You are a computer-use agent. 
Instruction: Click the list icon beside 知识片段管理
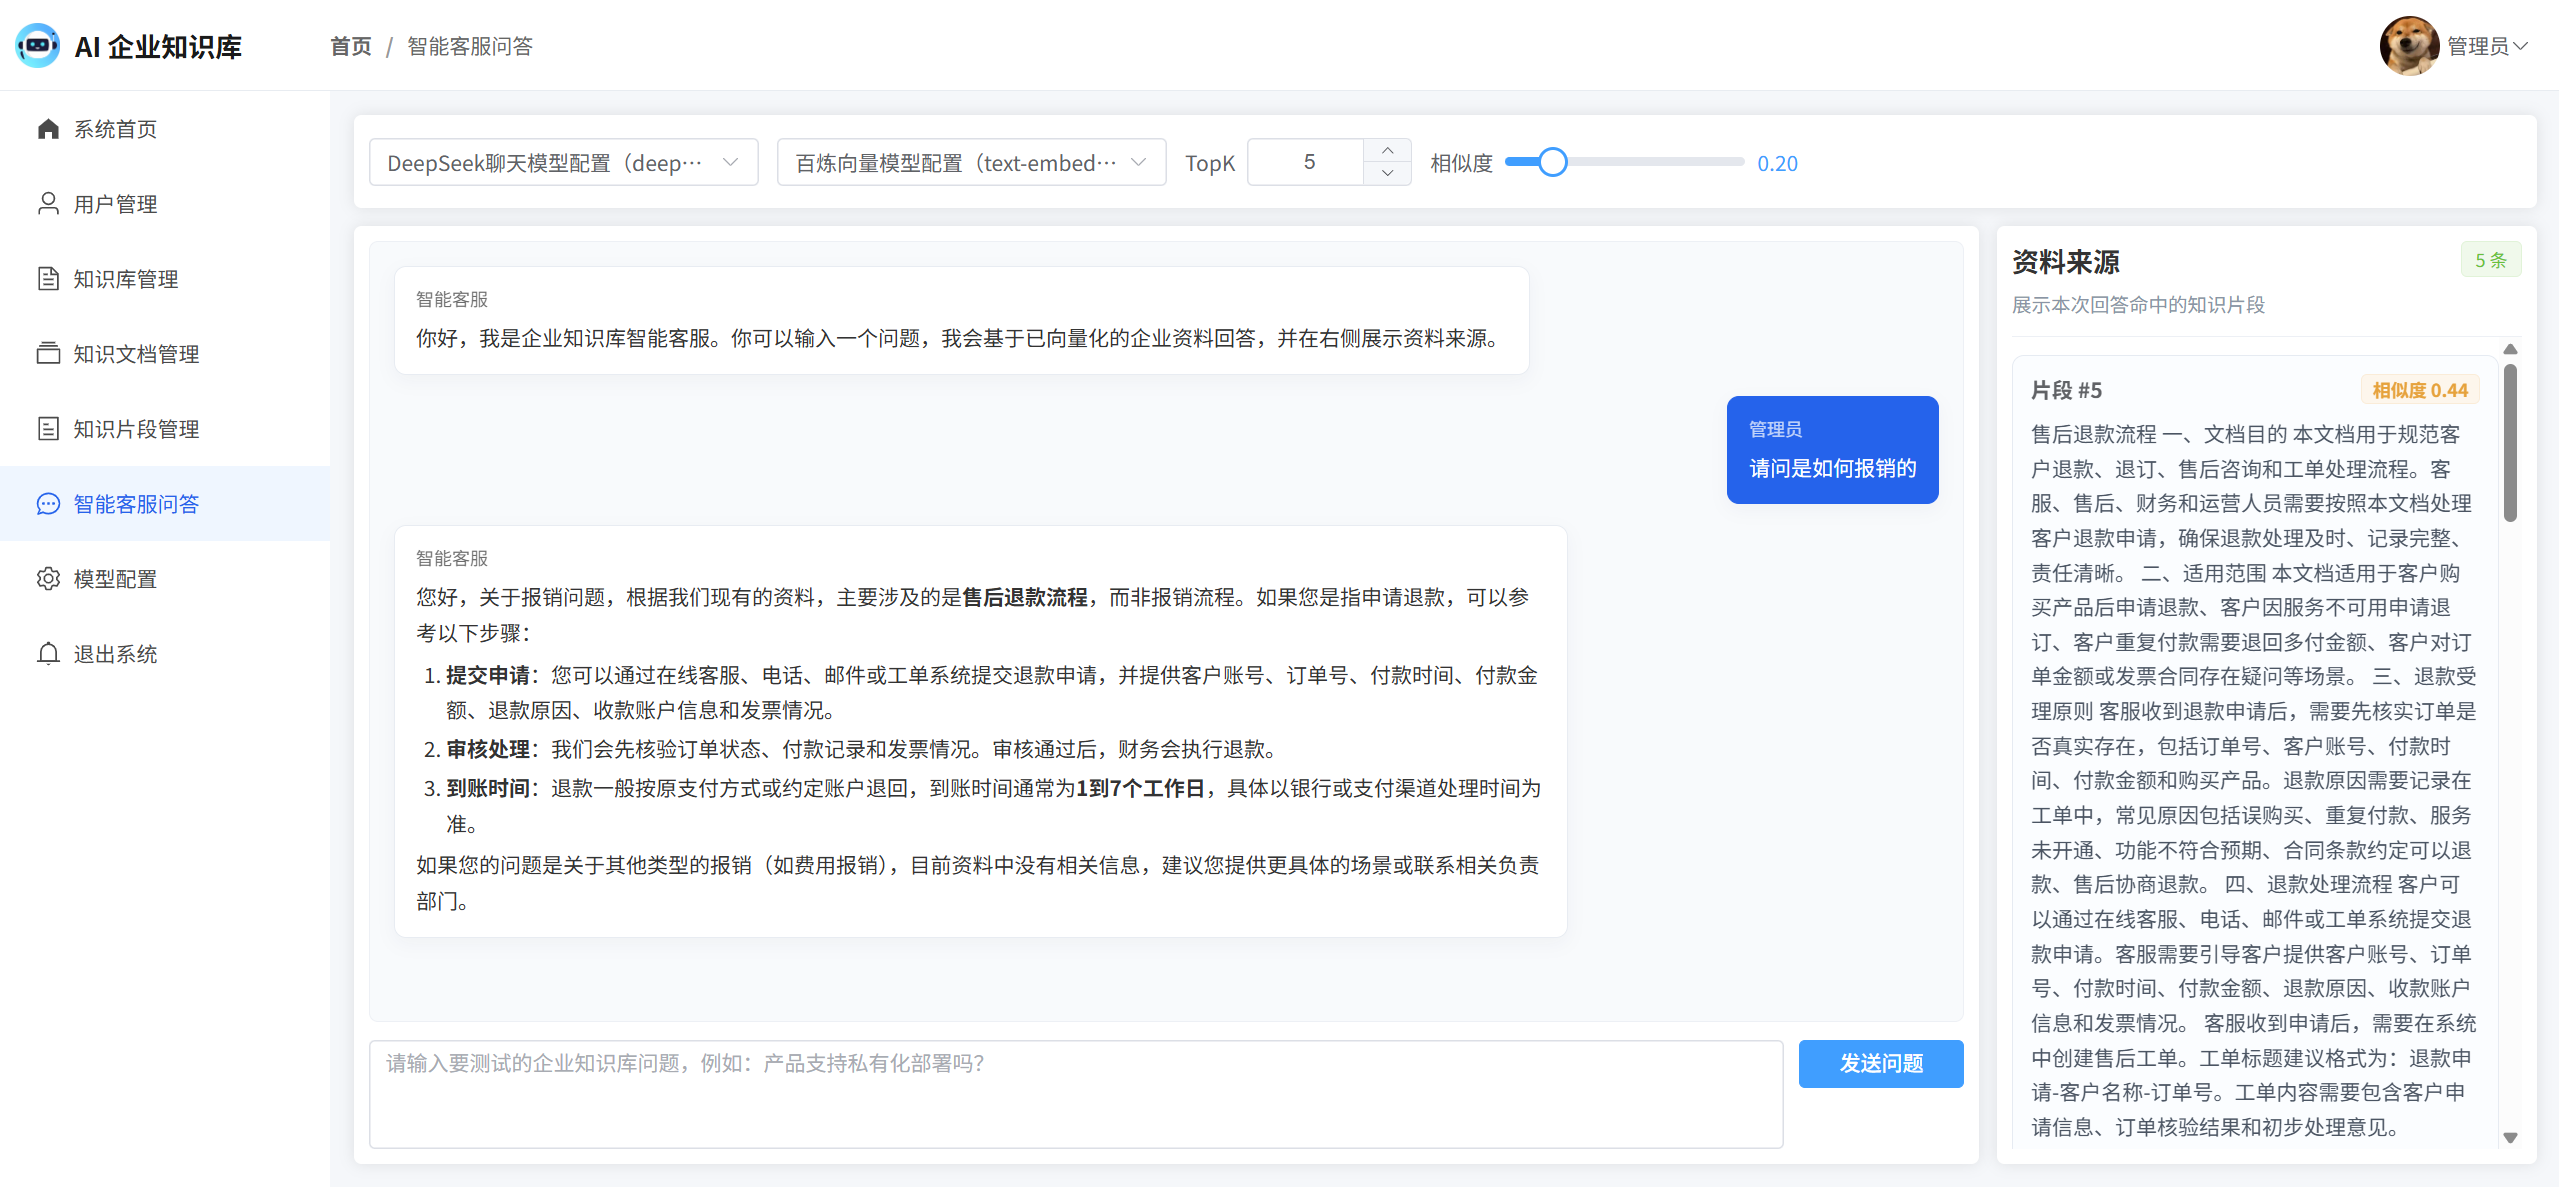(48, 429)
